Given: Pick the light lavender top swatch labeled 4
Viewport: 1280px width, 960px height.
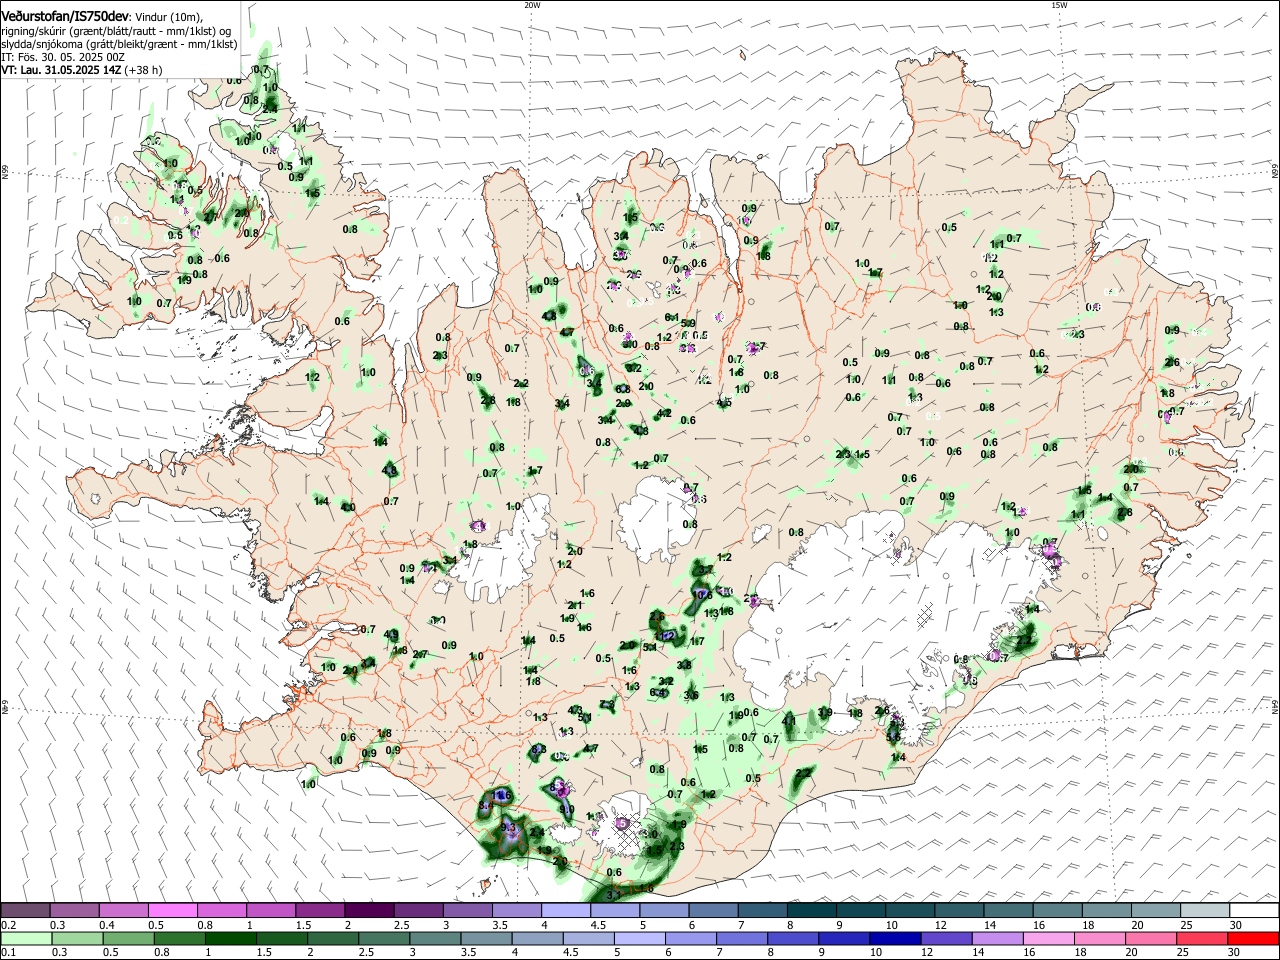Looking at the screenshot, I should [566, 910].
